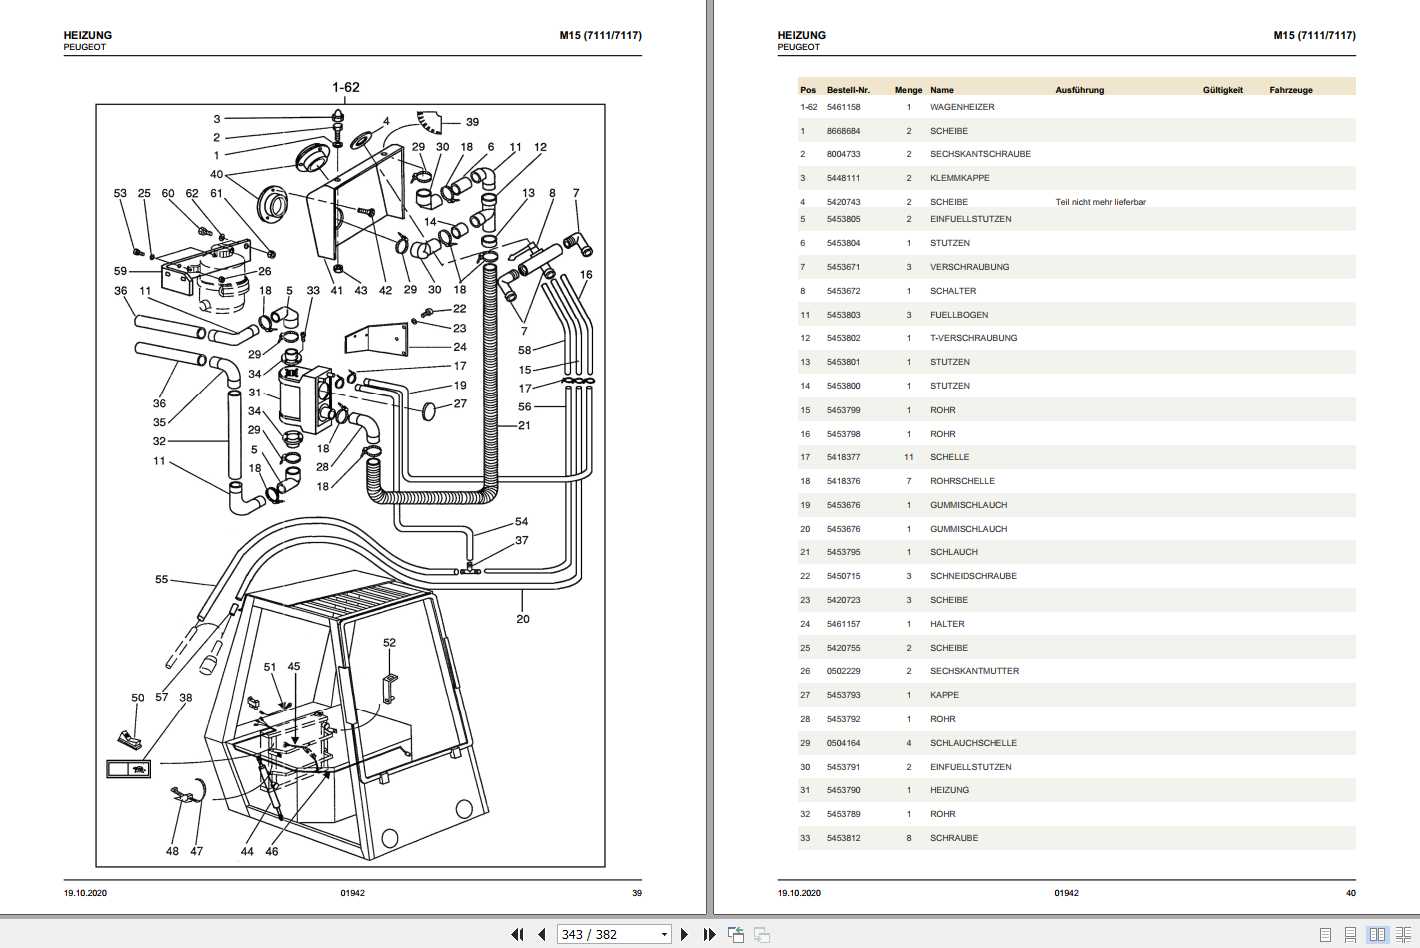Image resolution: width=1420 pixels, height=948 pixels.
Task: Toggle two-page side-by-side view
Action: coord(1377,934)
